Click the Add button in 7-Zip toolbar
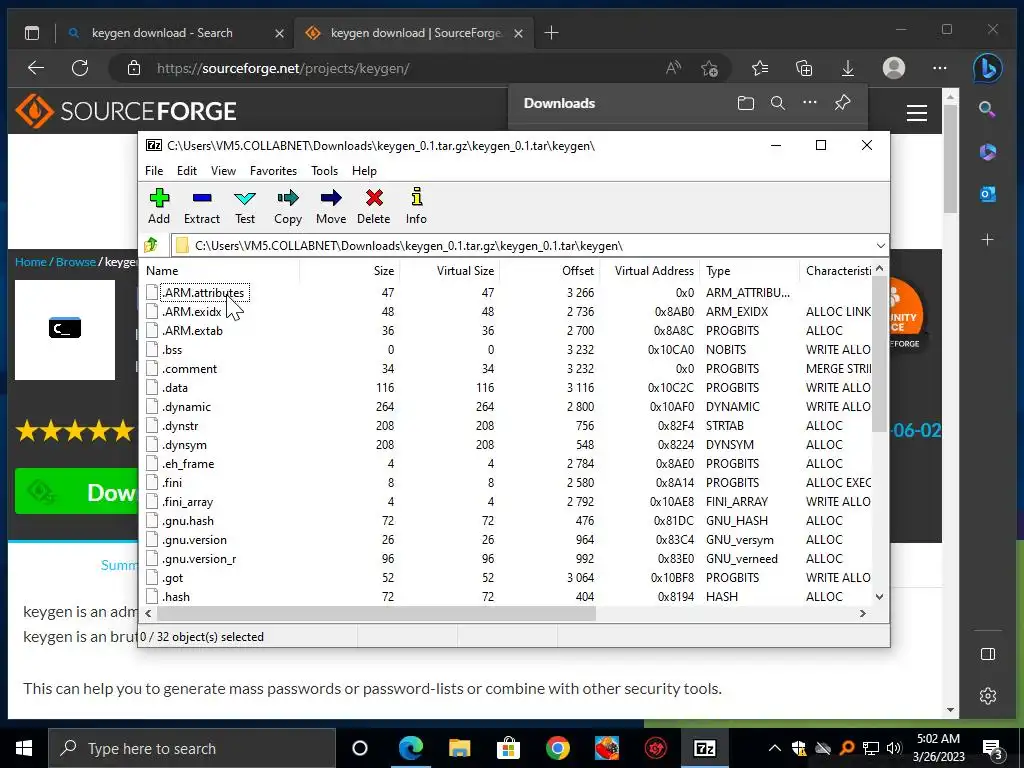Viewport: 1024px width, 768px height. pyautogui.click(x=159, y=206)
